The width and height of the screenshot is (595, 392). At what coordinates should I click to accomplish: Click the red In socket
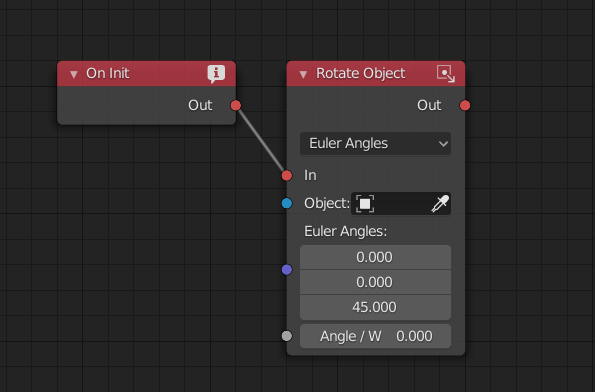pos(287,175)
